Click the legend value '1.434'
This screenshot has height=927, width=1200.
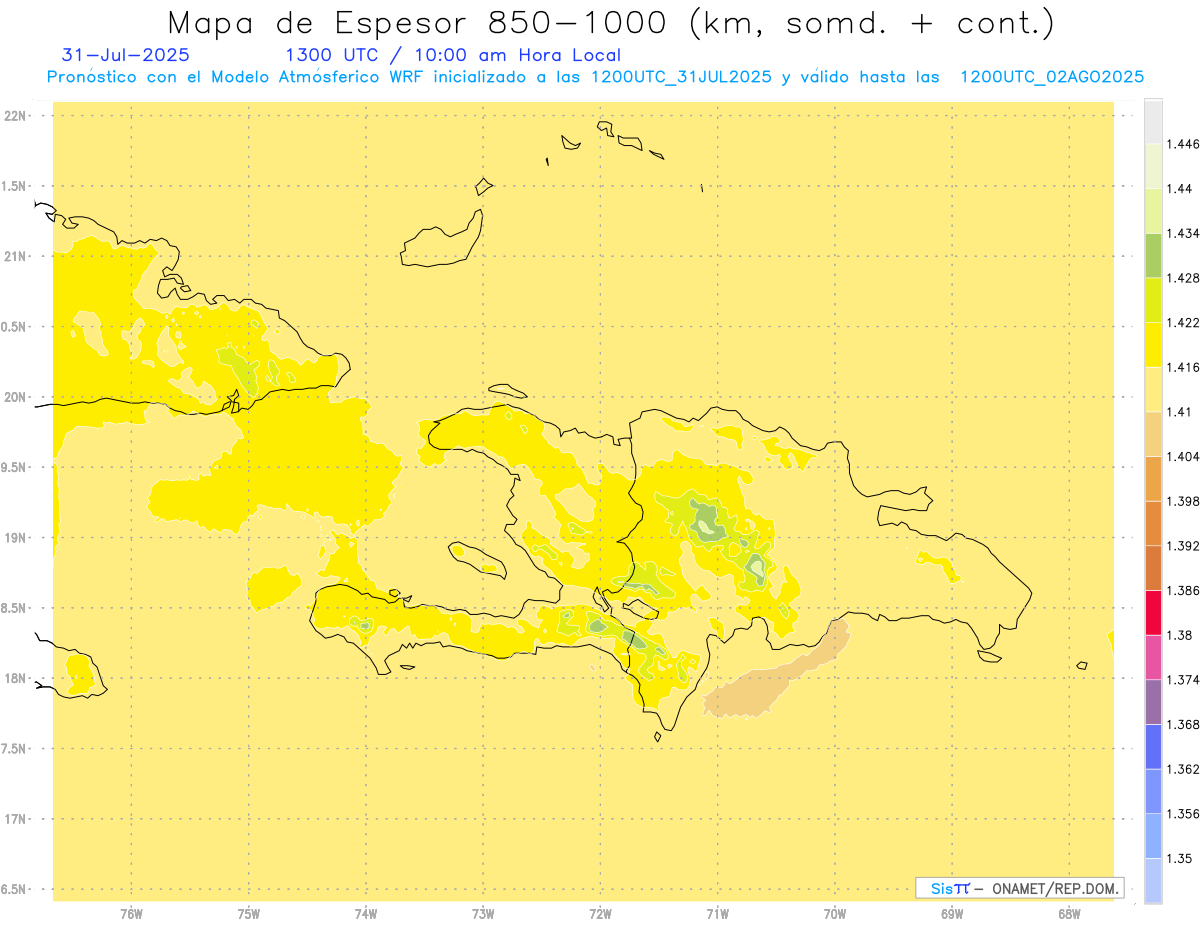tap(1182, 233)
